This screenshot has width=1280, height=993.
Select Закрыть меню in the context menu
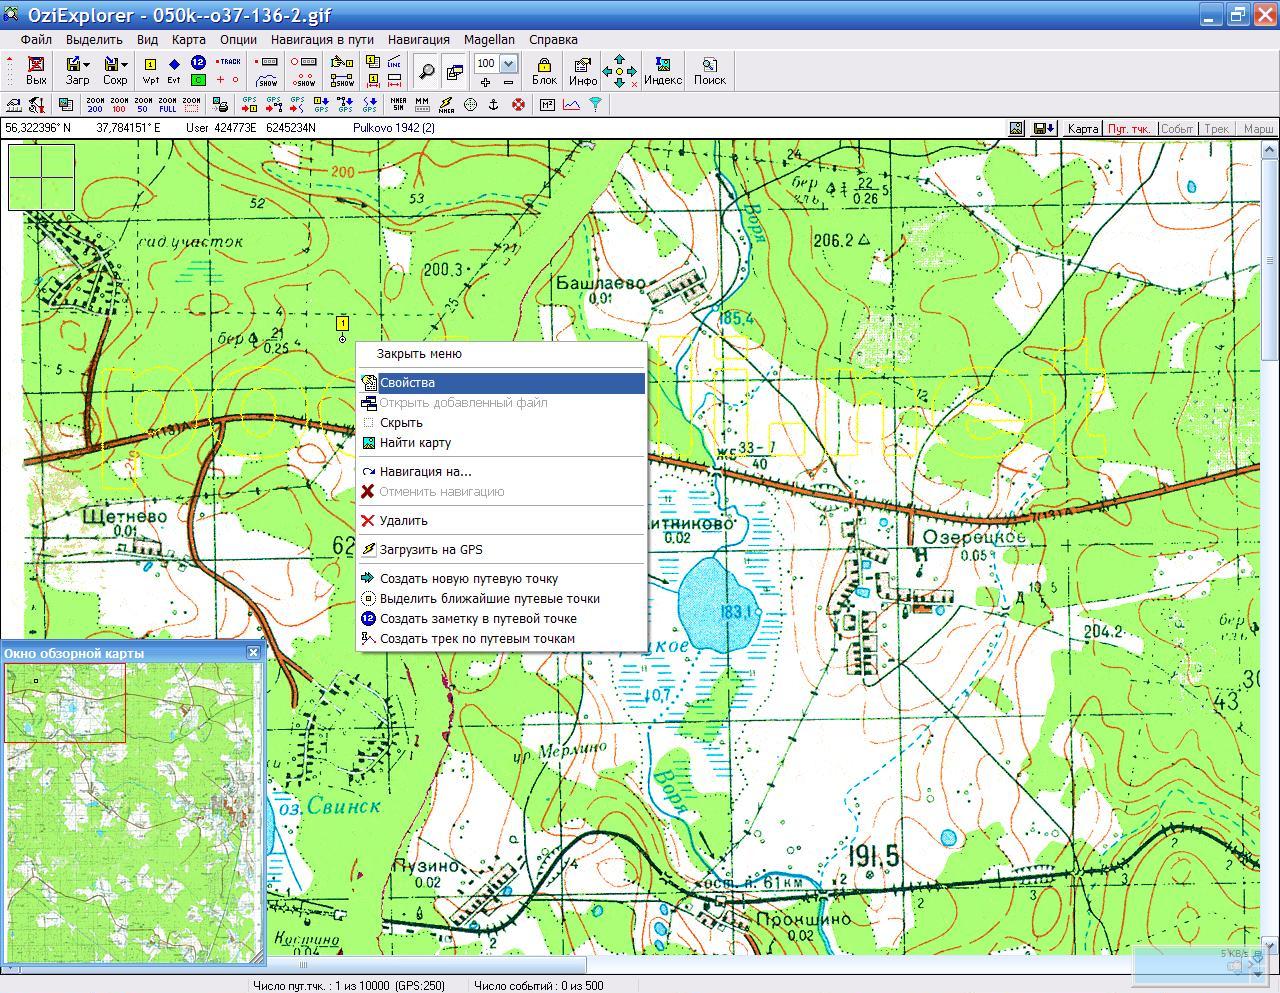point(502,354)
